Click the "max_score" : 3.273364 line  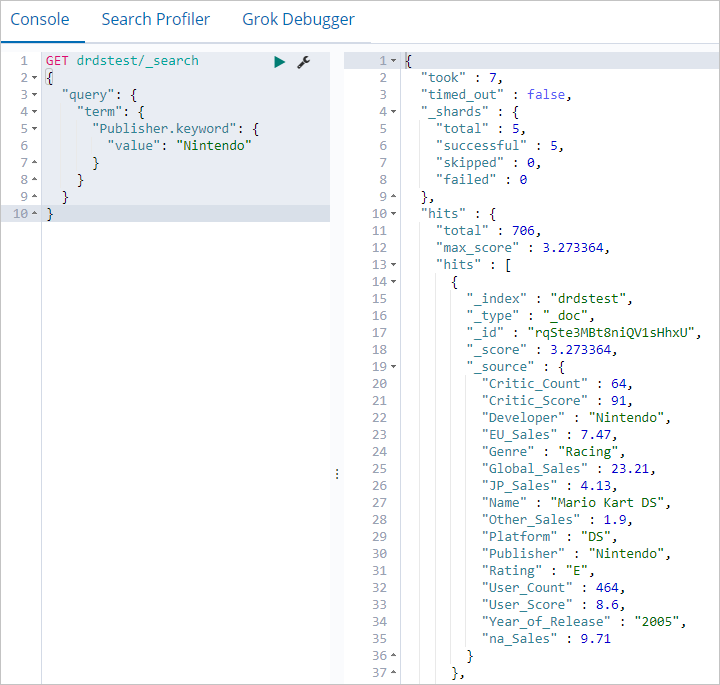[x=523, y=247]
